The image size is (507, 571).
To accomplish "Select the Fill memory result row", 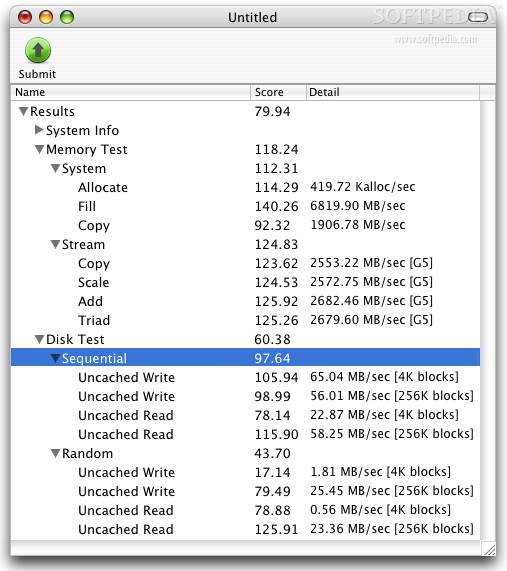I will [245, 206].
